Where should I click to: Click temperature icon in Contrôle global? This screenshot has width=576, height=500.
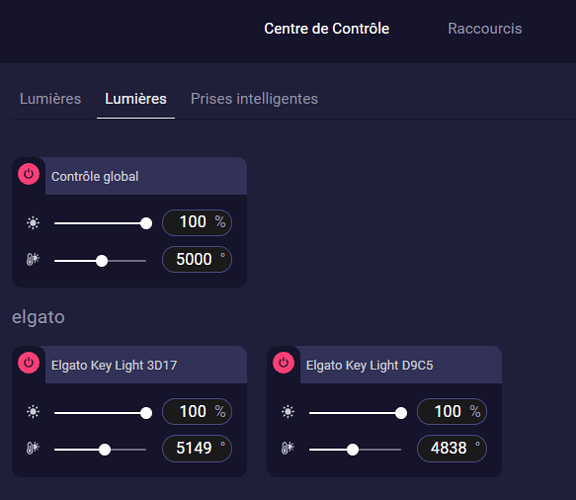(33, 259)
